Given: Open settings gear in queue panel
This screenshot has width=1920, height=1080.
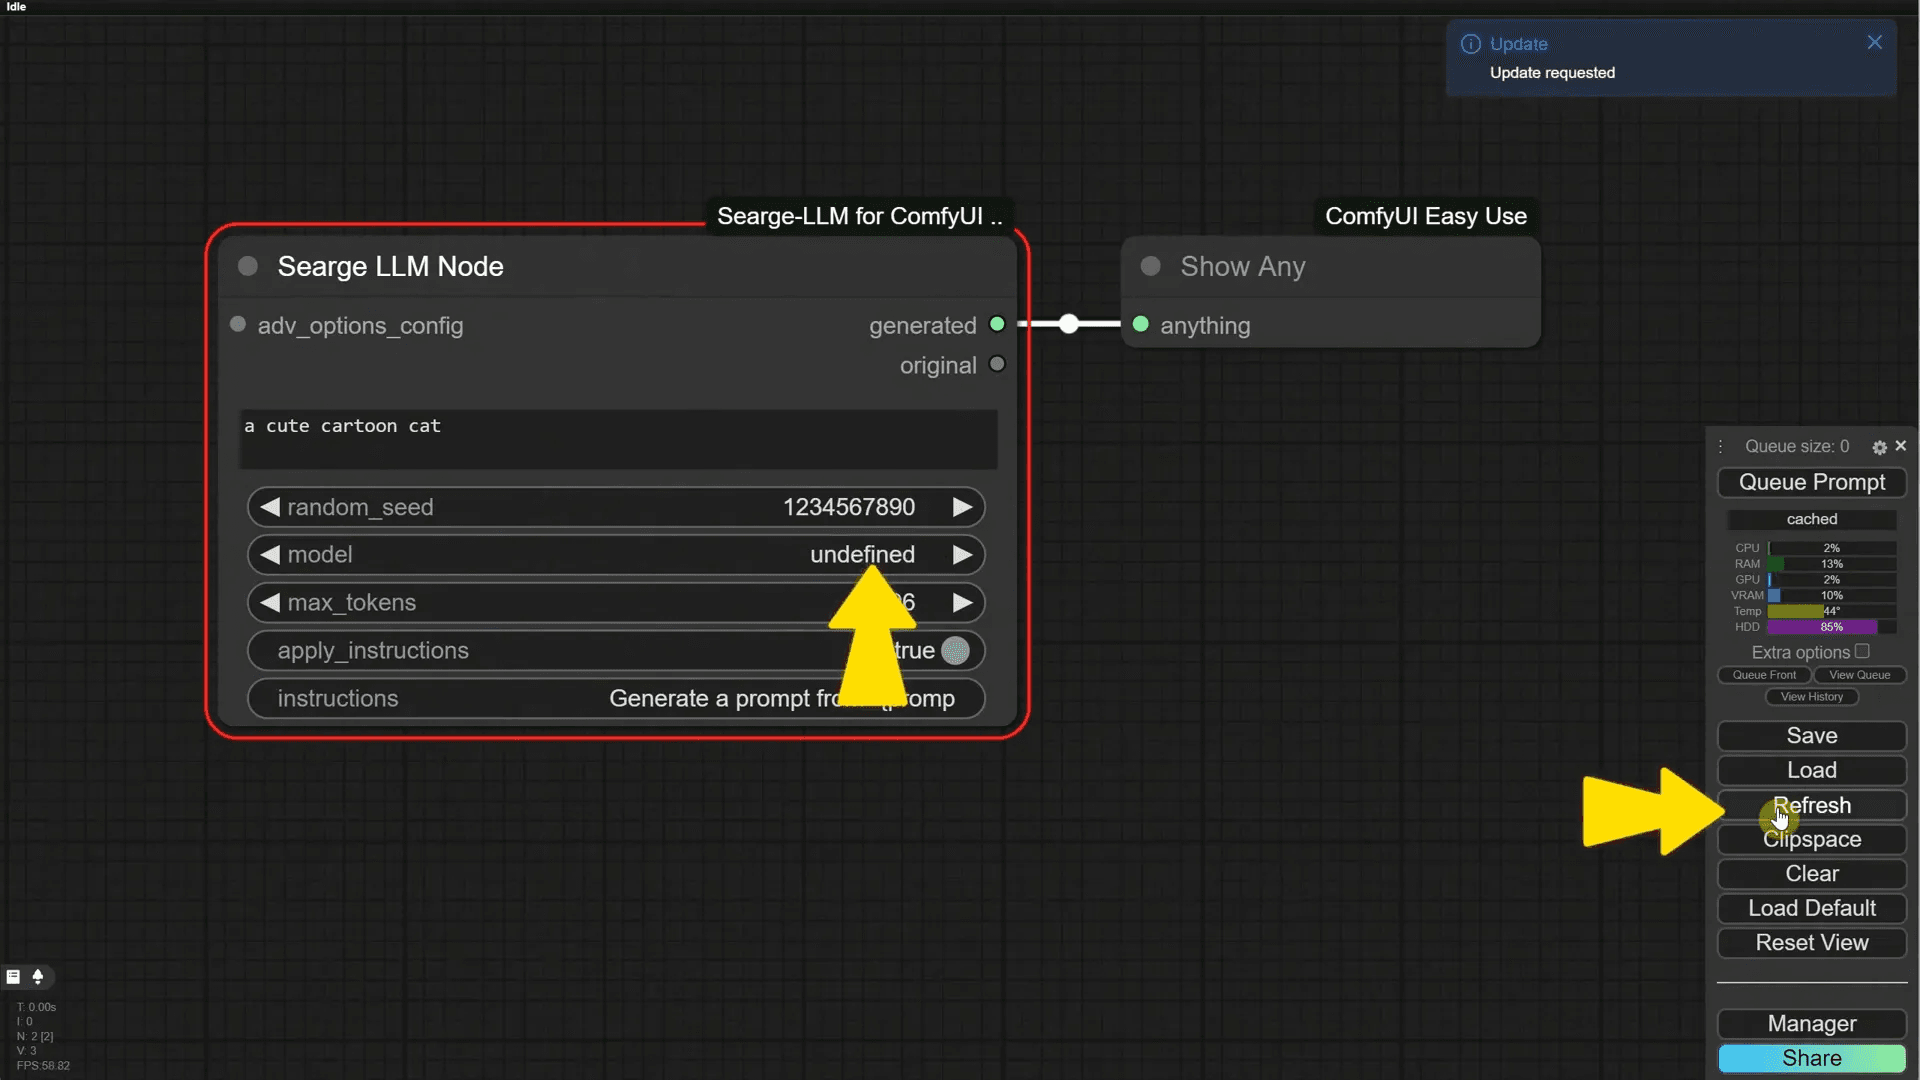Looking at the screenshot, I should 1879,447.
